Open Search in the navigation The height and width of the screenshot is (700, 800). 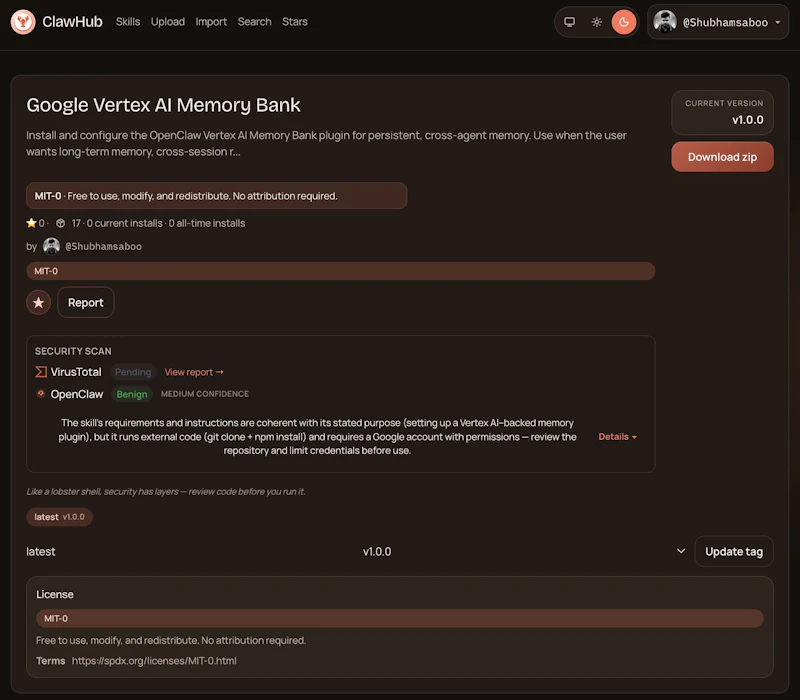click(254, 22)
